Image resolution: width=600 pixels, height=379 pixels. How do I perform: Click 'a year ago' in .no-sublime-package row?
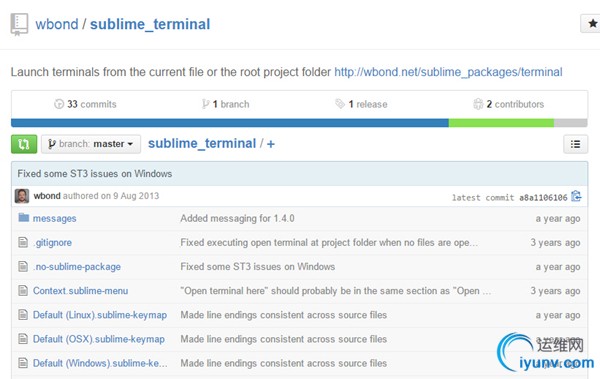(x=558, y=267)
